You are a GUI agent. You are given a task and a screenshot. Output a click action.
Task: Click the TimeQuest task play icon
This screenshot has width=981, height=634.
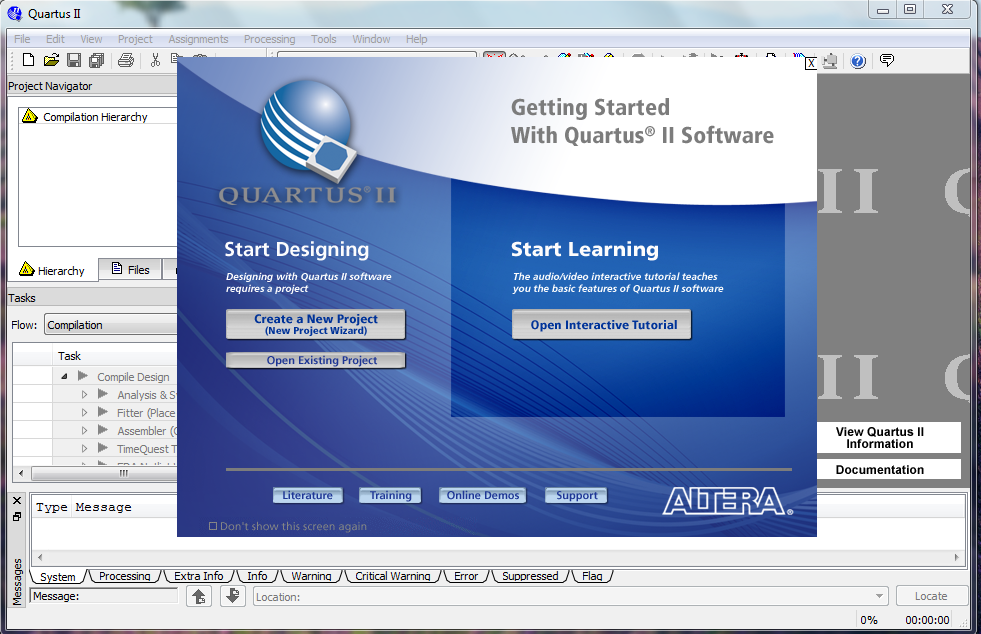[x=103, y=448]
